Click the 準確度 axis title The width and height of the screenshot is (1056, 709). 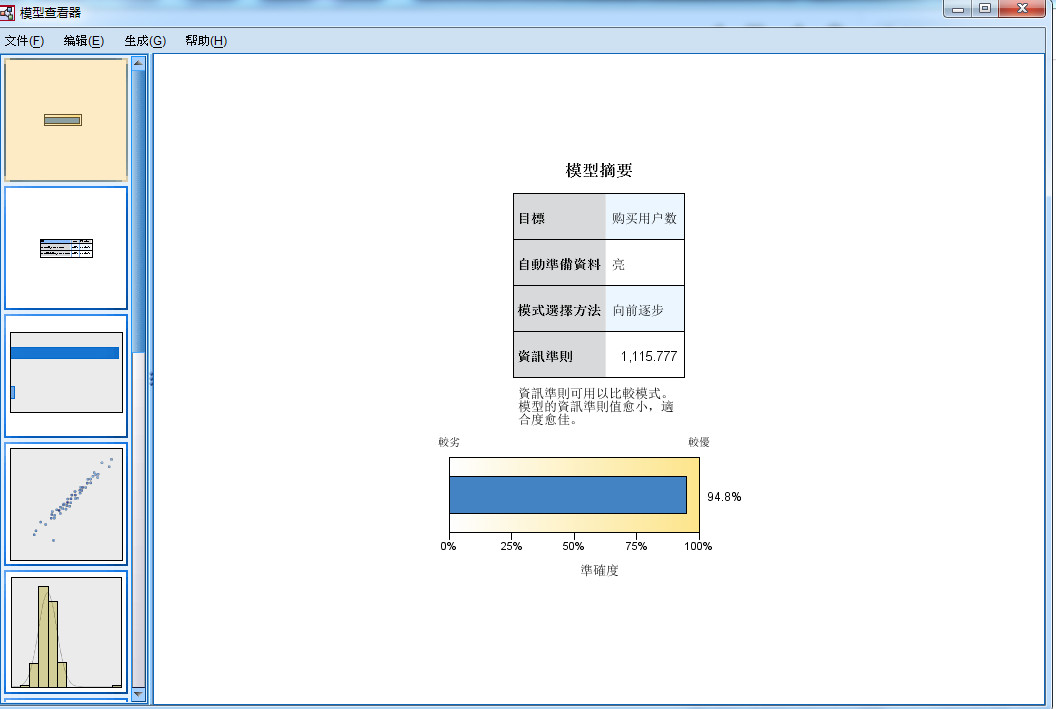(x=599, y=570)
